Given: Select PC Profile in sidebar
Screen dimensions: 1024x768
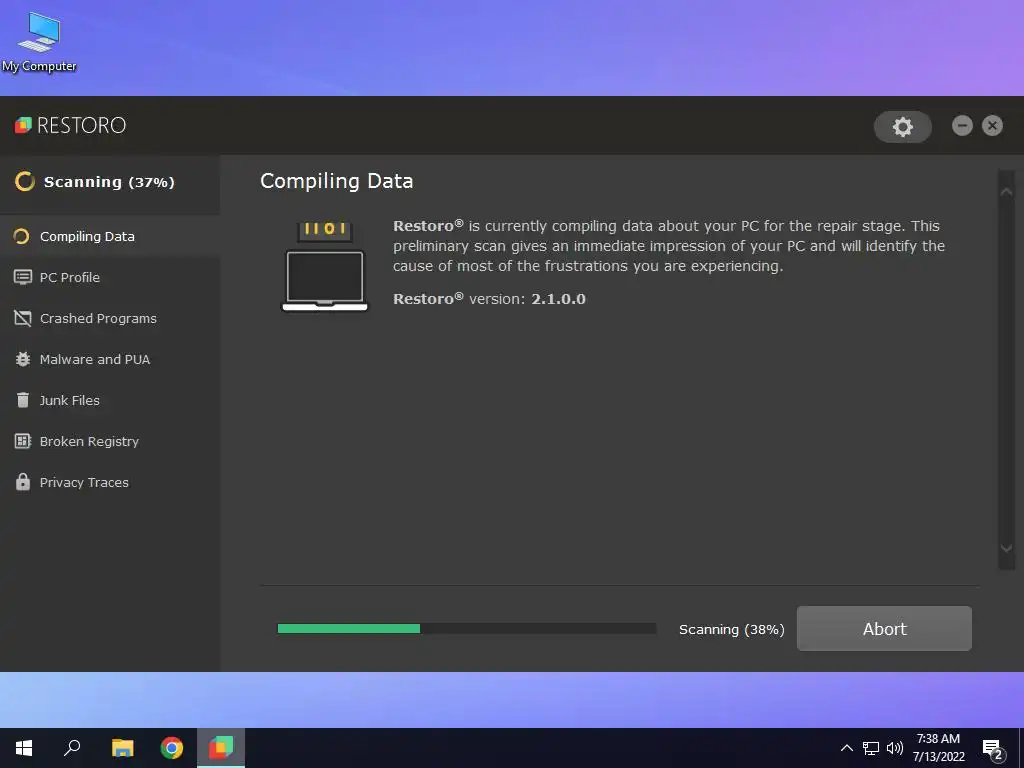Looking at the screenshot, I should 110,277.
